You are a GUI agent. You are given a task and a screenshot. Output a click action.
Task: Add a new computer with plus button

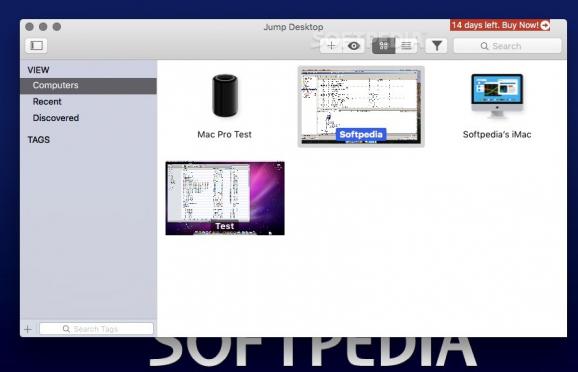coord(331,46)
